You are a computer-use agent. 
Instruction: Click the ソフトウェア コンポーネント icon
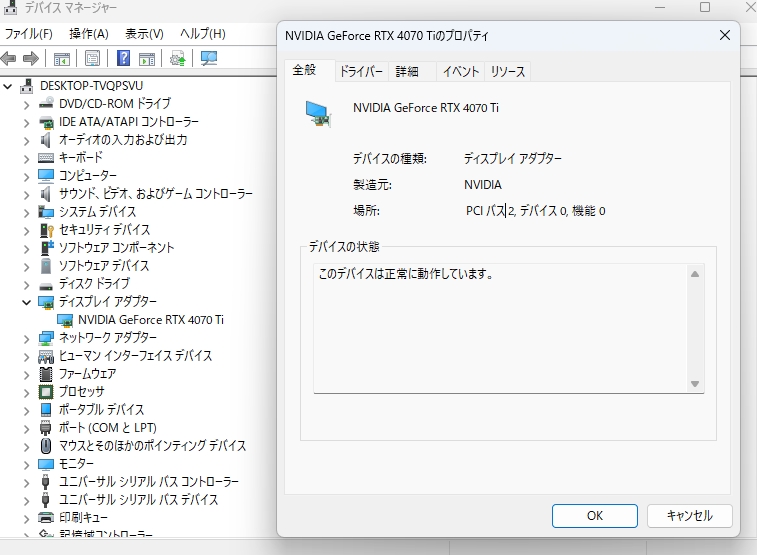click(x=46, y=248)
